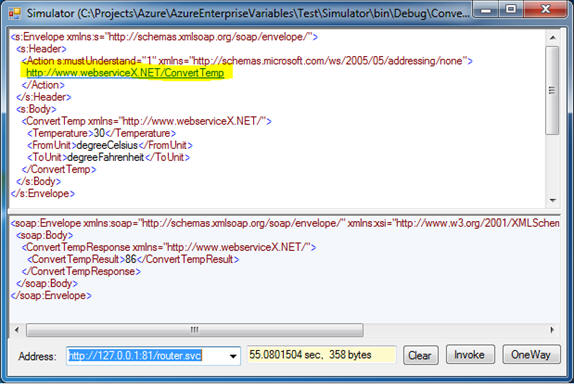
Task: Click the 55.0801504 sec, 358 bytes status field
Action: [322, 355]
